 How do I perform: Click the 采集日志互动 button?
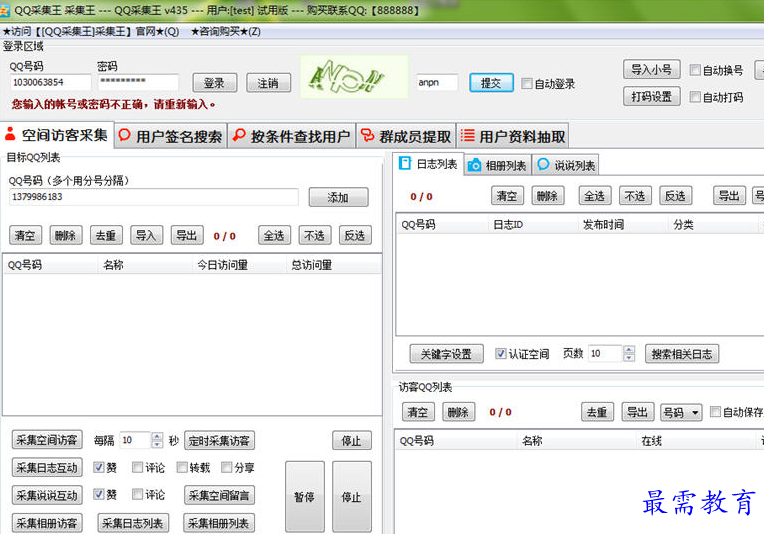pos(47,468)
